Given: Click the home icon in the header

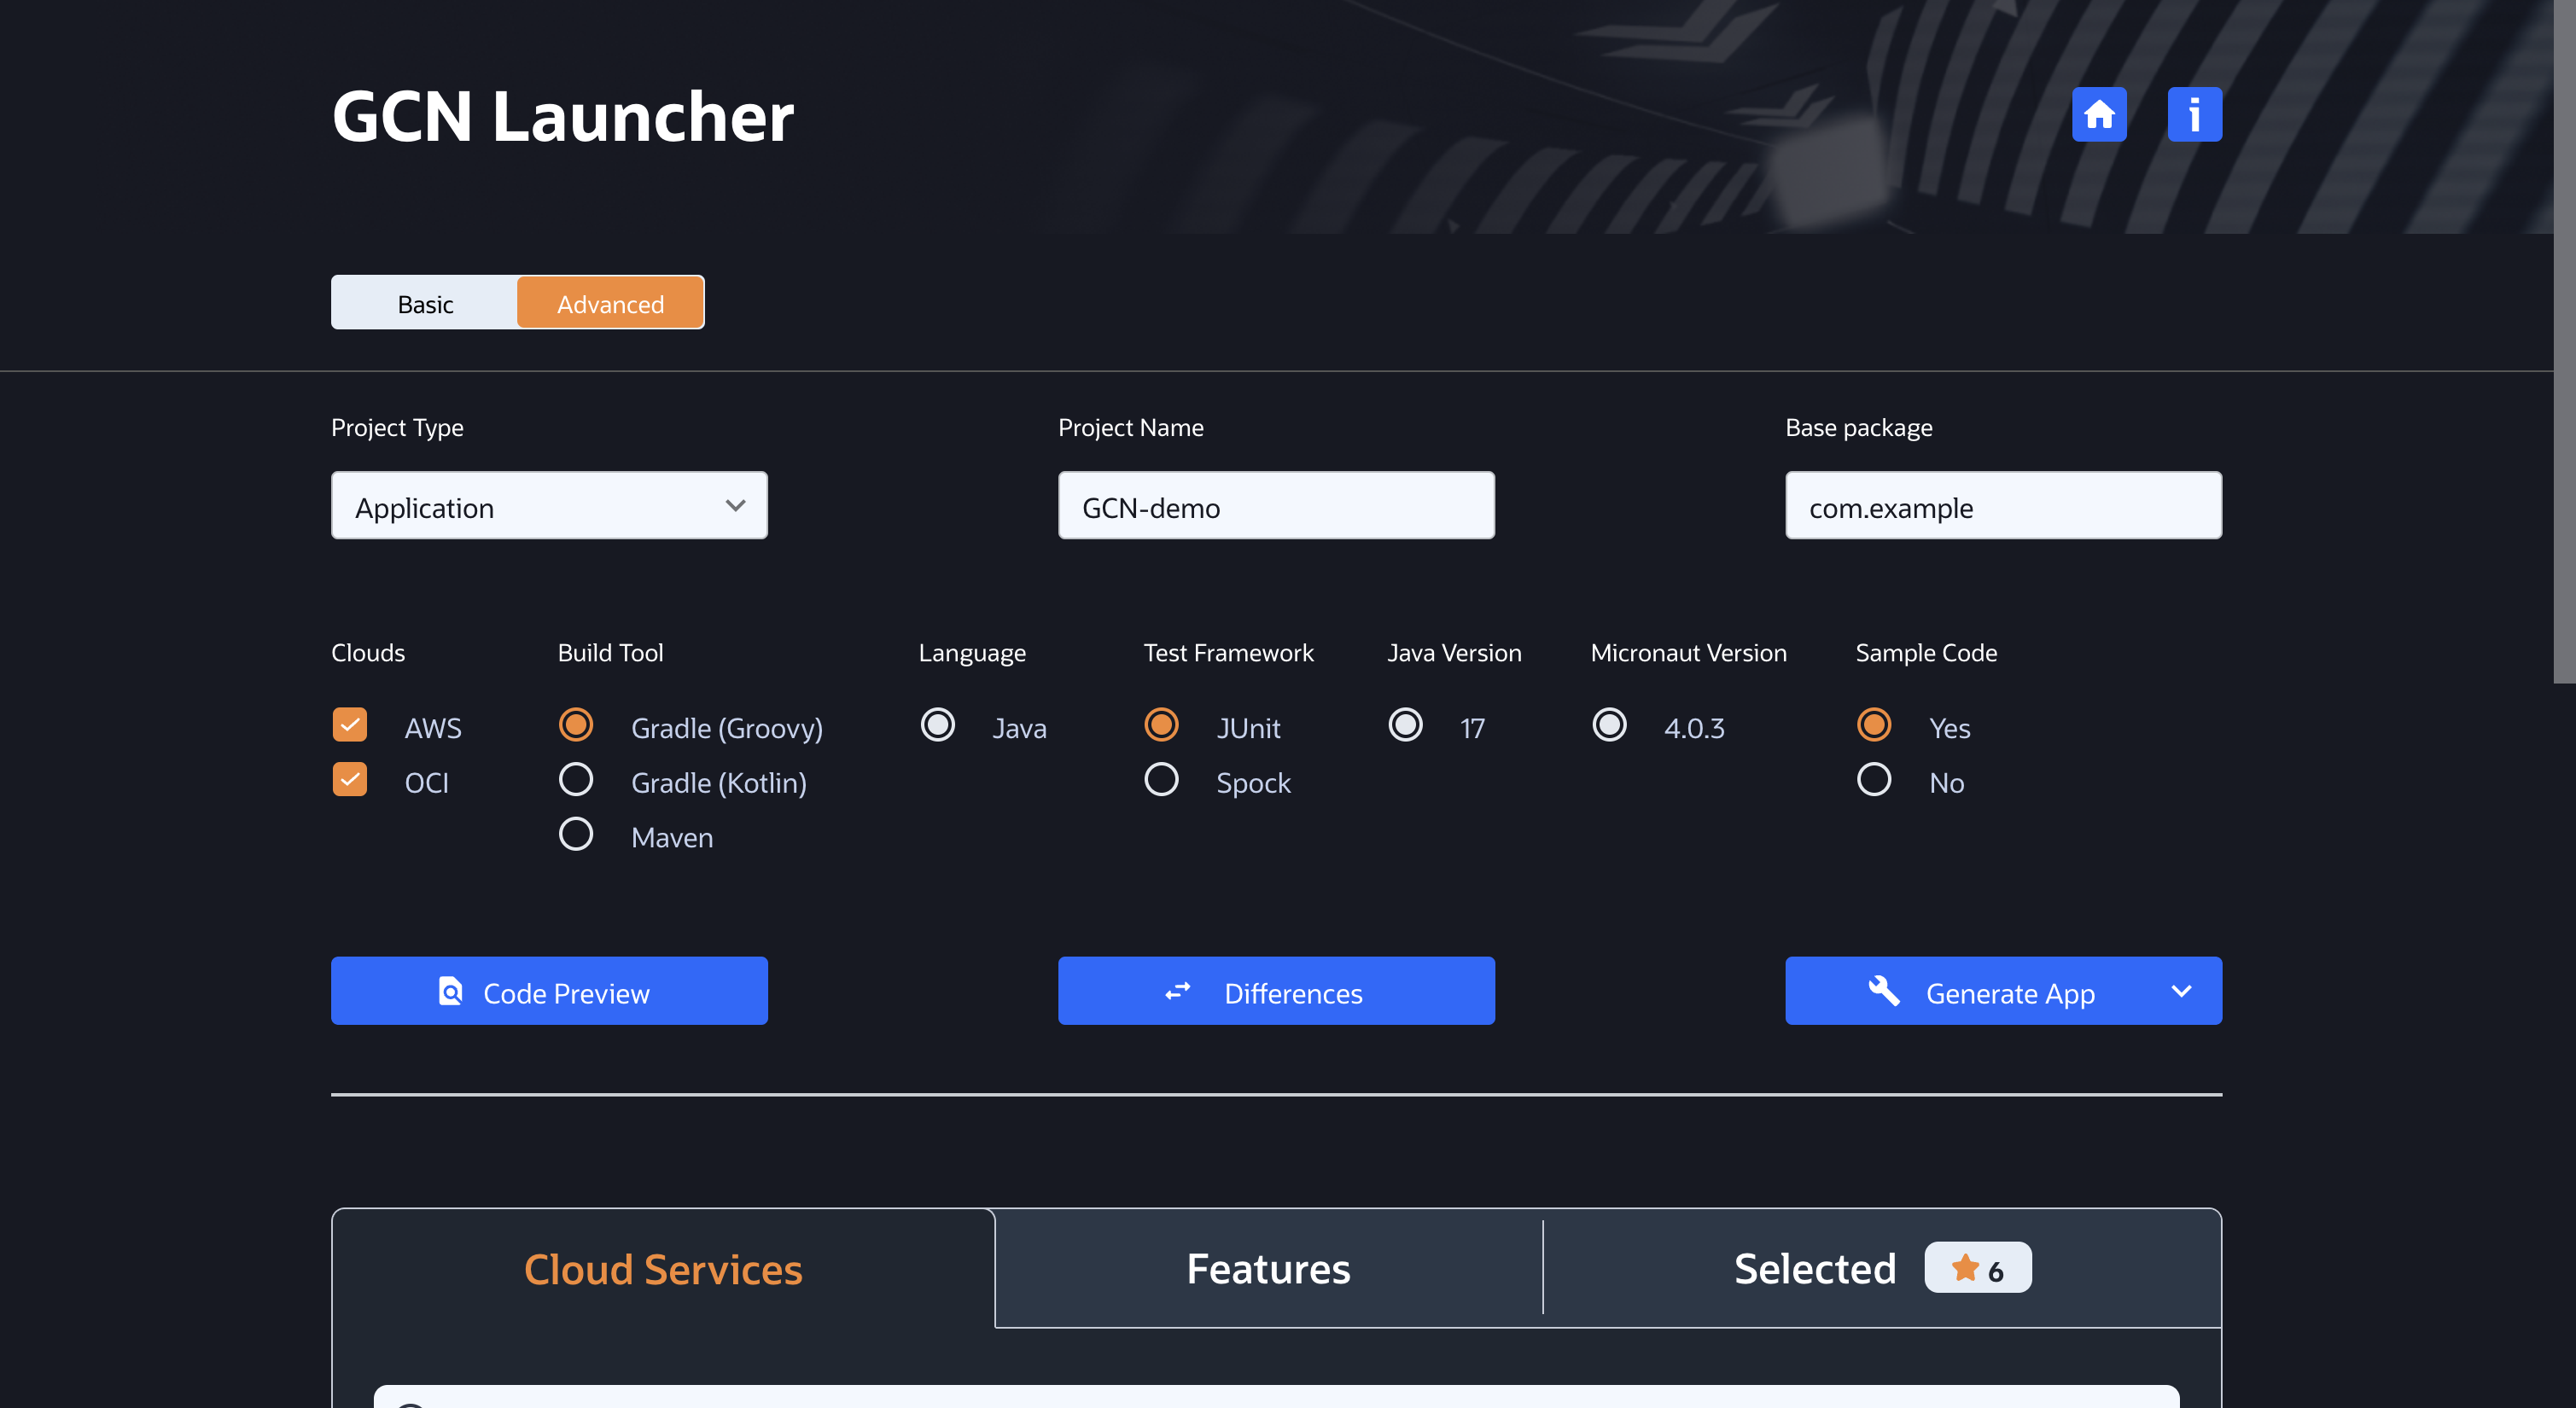Looking at the screenshot, I should click(2100, 115).
